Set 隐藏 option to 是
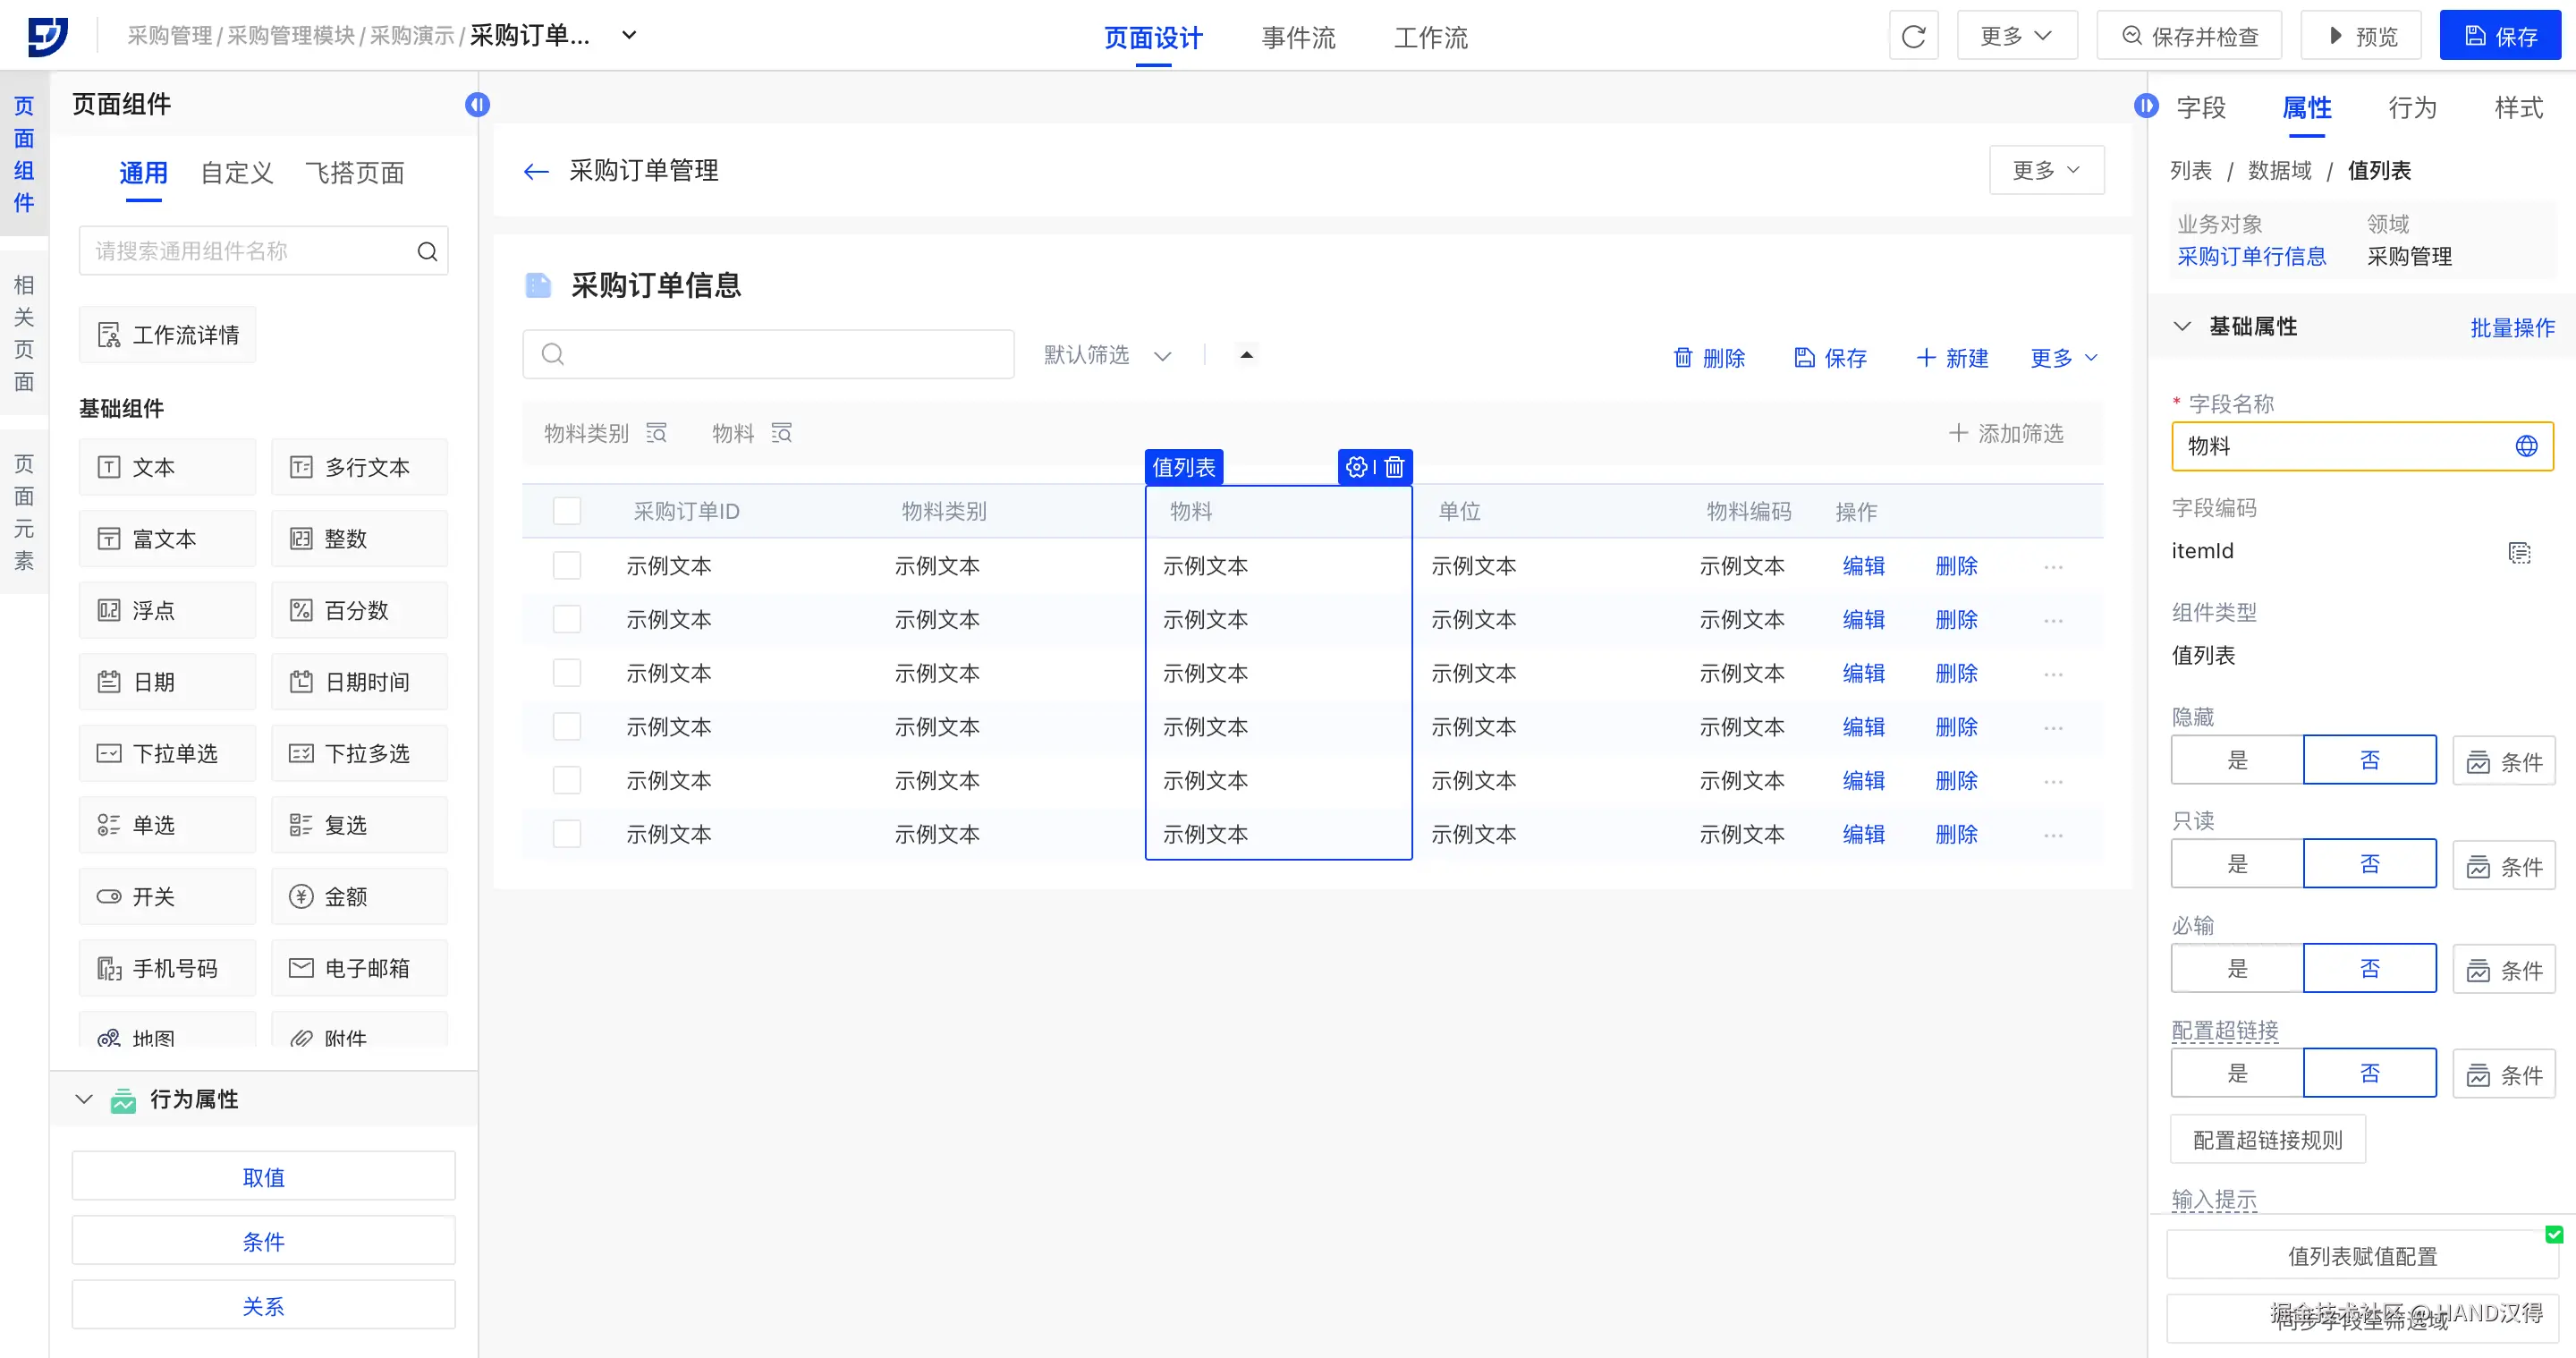 pyautogui.click(x=2237, y=760)
